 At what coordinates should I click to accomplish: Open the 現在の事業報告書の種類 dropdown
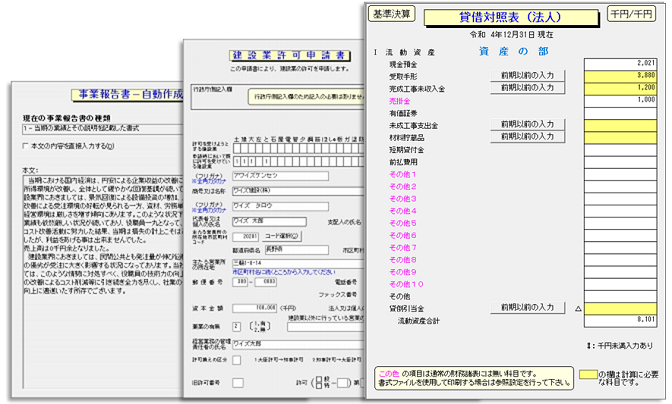point(103,129)
